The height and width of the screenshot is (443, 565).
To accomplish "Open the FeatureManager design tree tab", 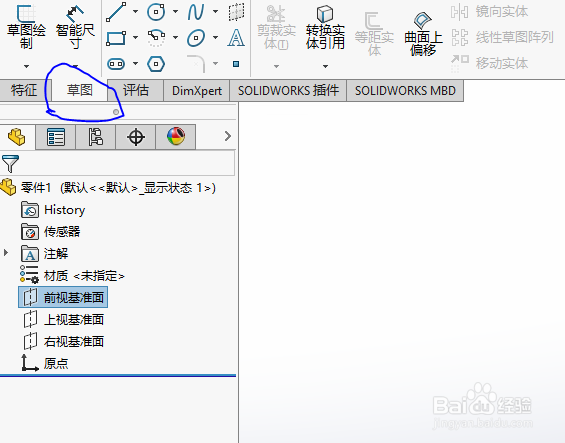I will click(x=17, y=137).
